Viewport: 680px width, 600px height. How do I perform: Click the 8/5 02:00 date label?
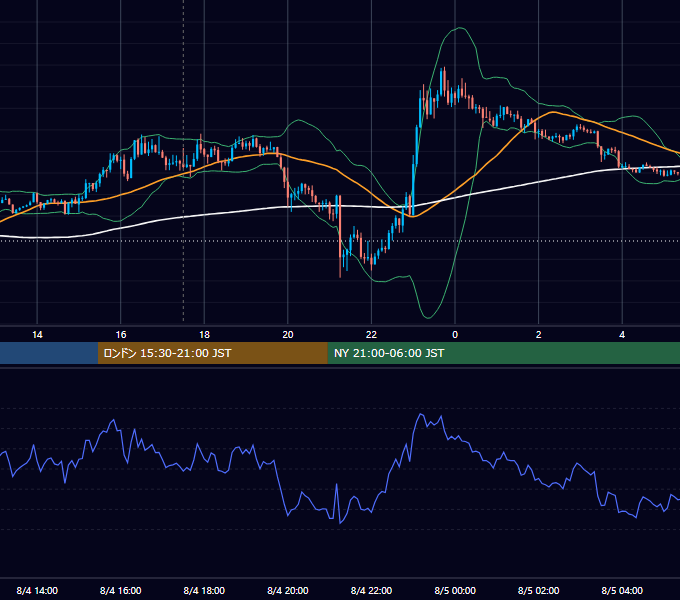(539, 590)
